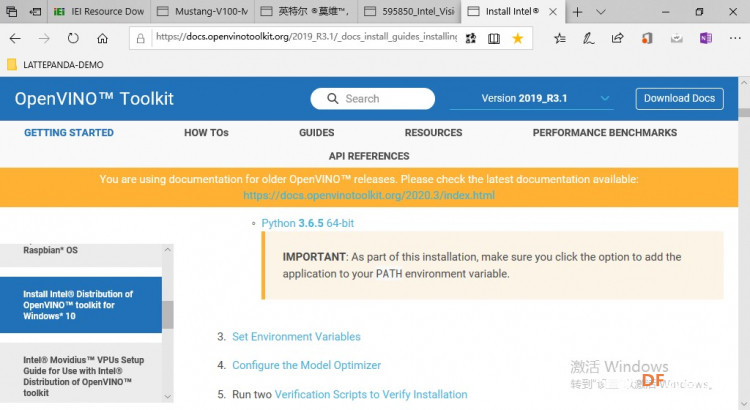This screenshot has height=410, width=750.
Task: Click the Download Docs button
Action: click(679, 99)
